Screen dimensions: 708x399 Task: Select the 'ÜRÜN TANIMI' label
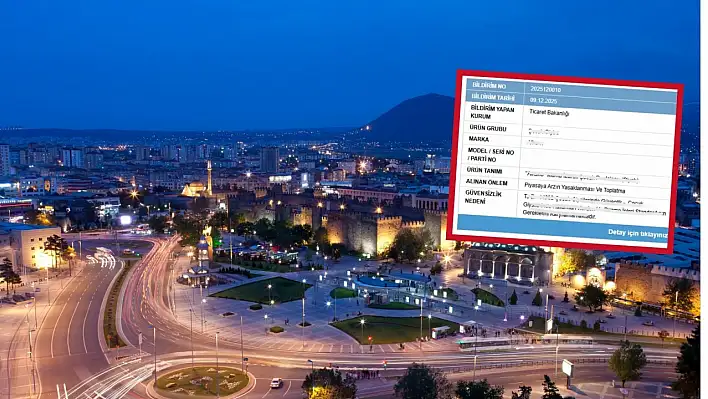[x=484, y=171]
